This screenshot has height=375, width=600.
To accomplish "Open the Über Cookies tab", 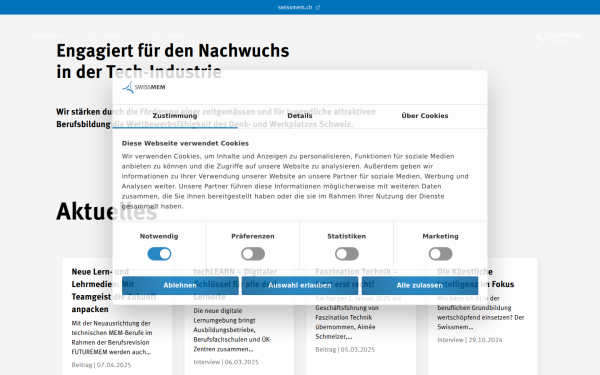I will [x=425, y=116].
